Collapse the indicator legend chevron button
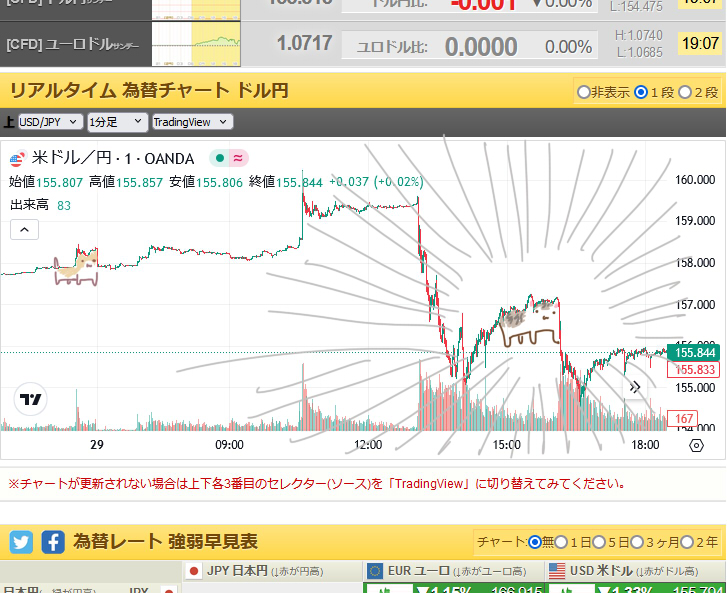The height and width of the screenshot is (593, 727). pos(25,230)
